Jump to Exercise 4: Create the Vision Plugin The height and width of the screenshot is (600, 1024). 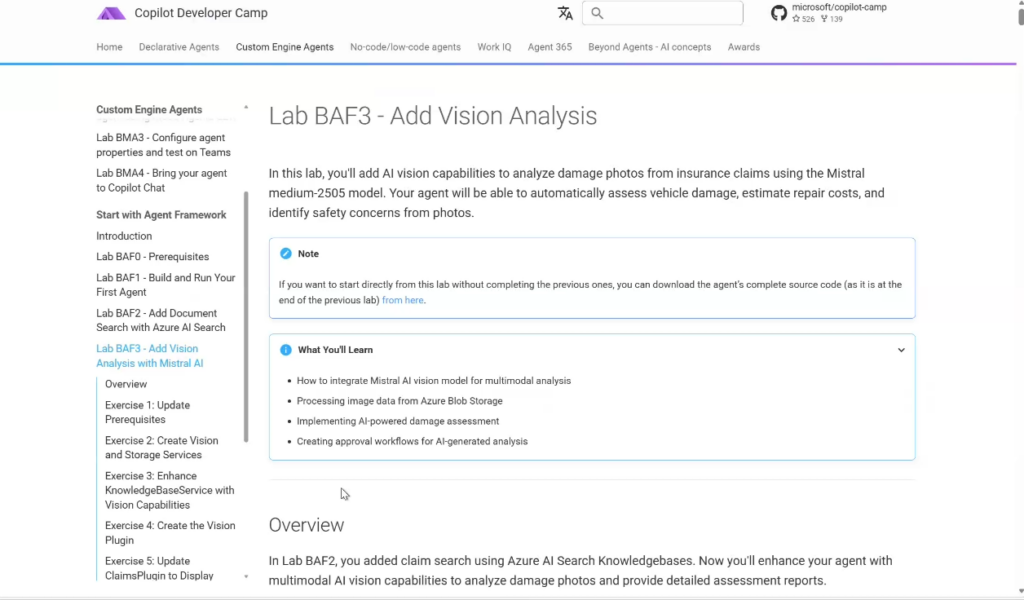pyautogui.click(x=169, y=532)
